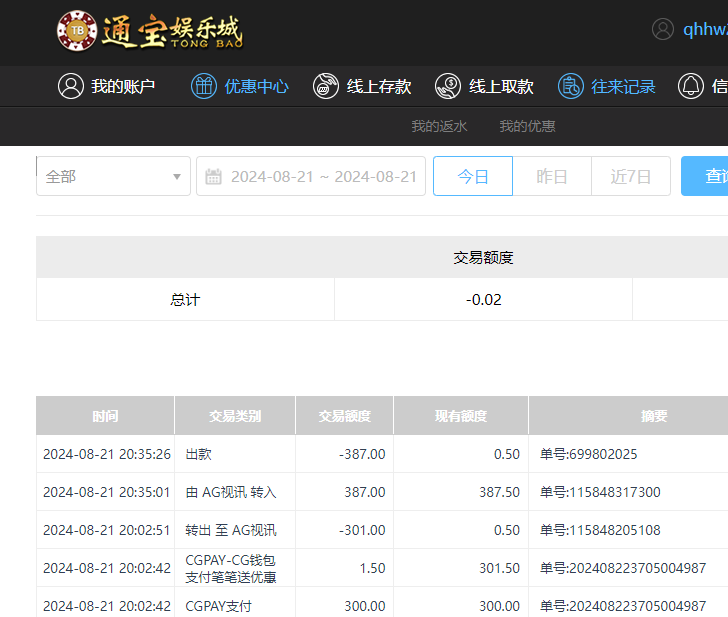Open the 我的返水 submenu item
The width and height of the screenshot is (728, 617).
439,127
